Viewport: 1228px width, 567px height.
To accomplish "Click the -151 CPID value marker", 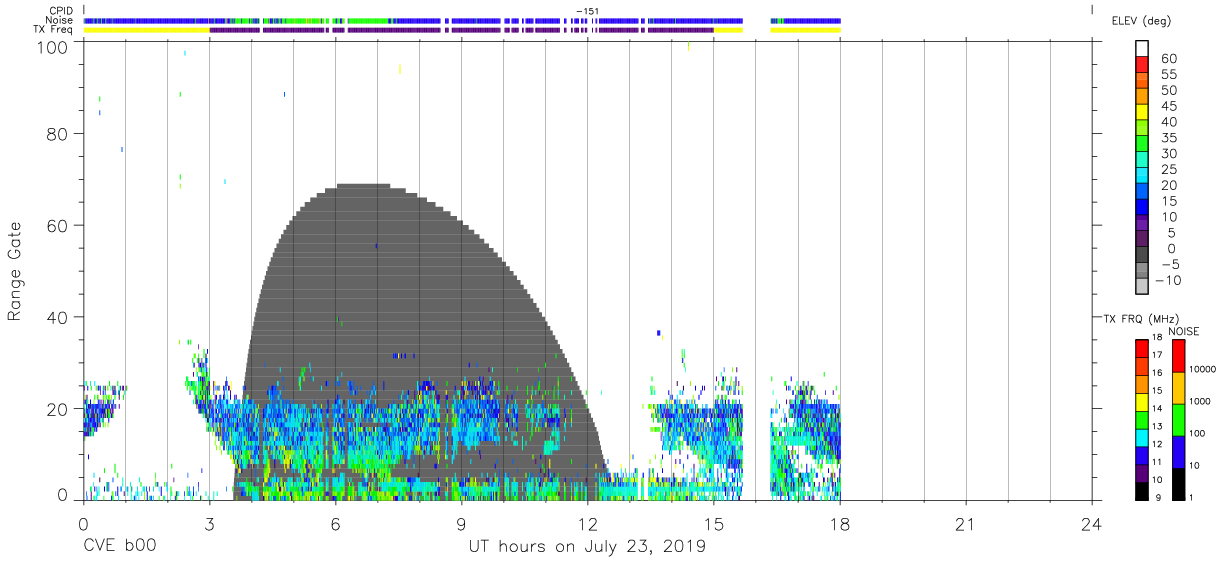I will [587, 11].
